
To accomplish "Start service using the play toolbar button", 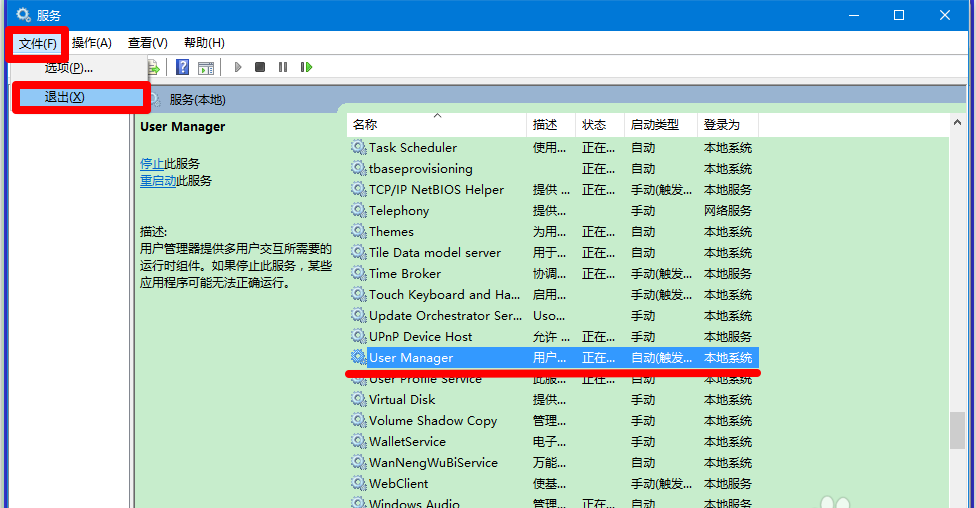I will (238, 67).
